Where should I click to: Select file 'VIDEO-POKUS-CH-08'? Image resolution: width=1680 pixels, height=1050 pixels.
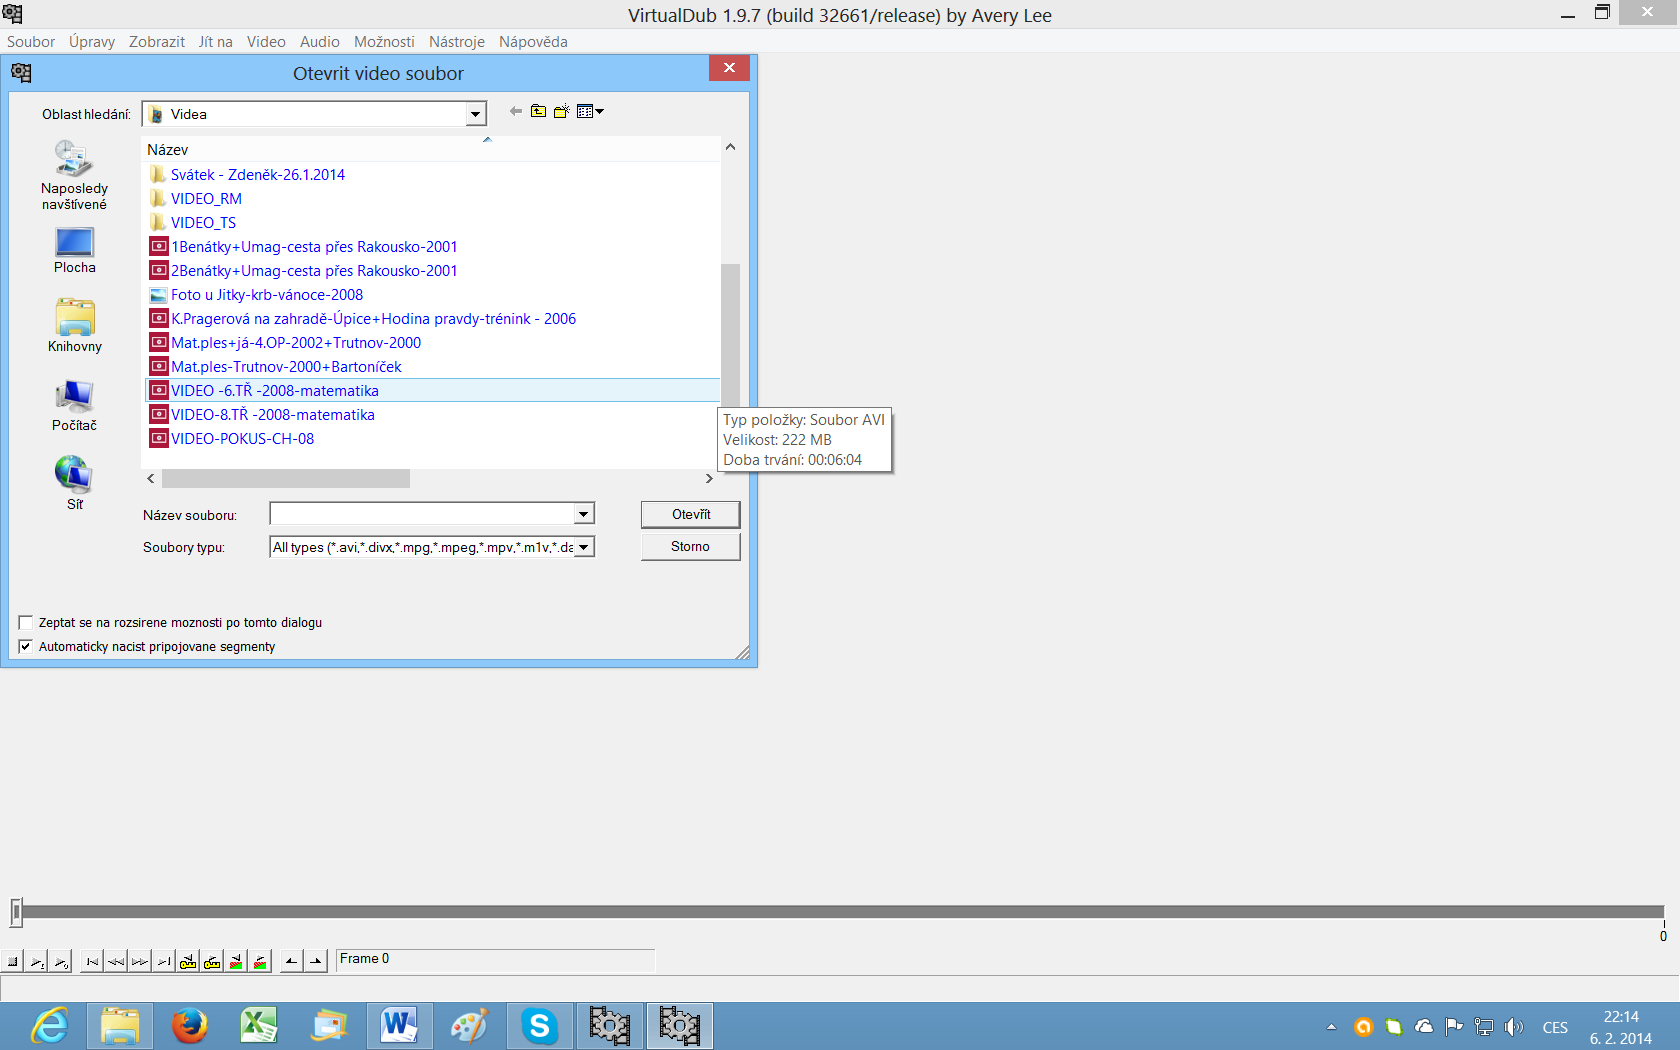[242, 438]
